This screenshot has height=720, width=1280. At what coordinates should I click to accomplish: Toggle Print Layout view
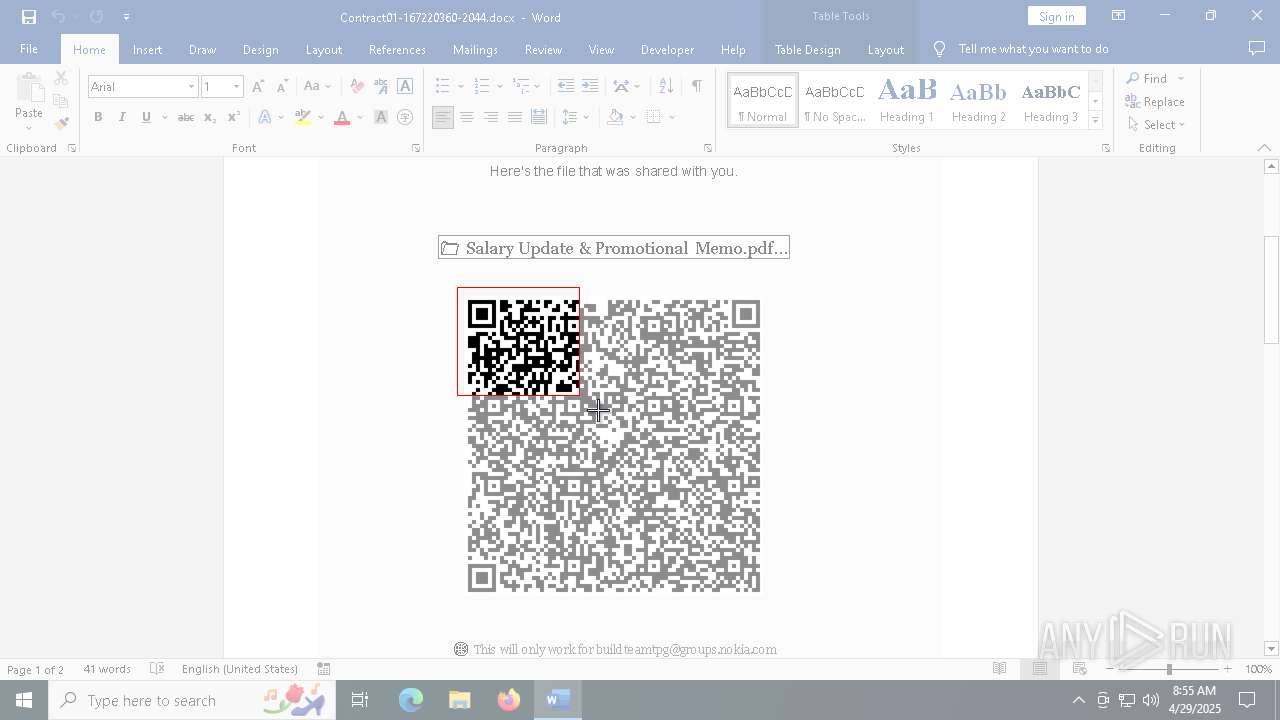1039,669
